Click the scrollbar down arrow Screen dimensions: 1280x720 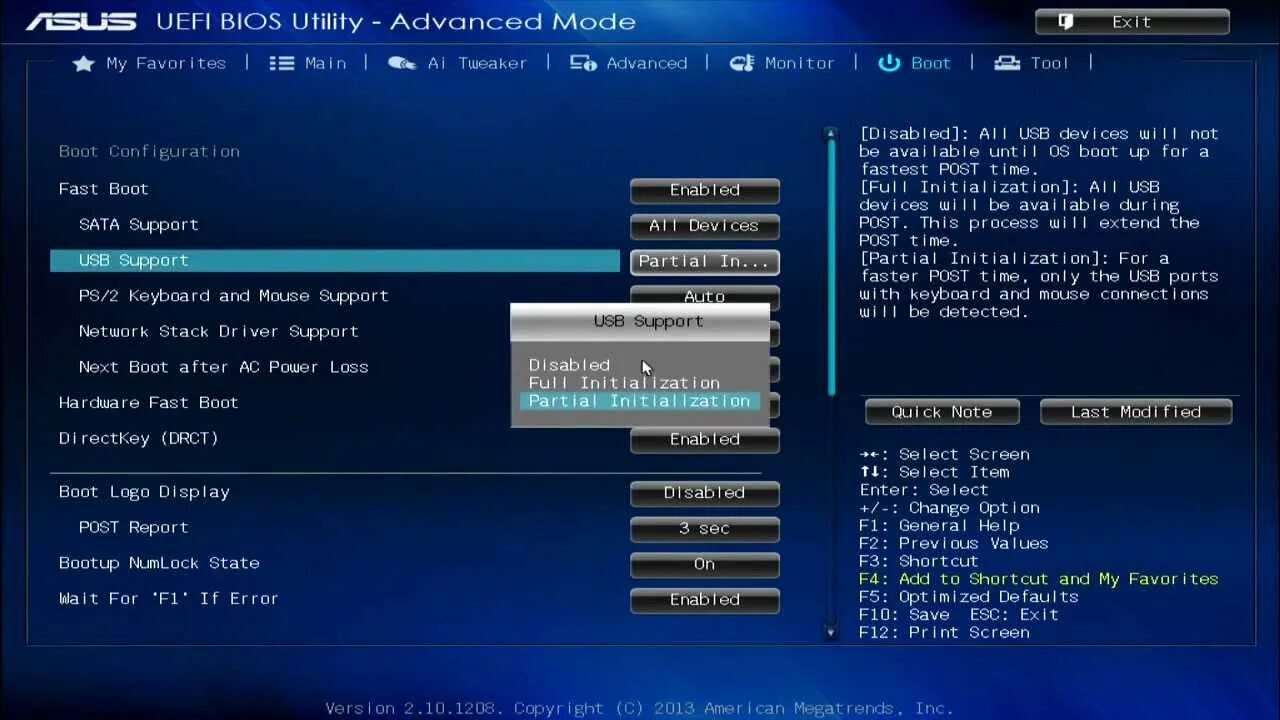[830, 632]
